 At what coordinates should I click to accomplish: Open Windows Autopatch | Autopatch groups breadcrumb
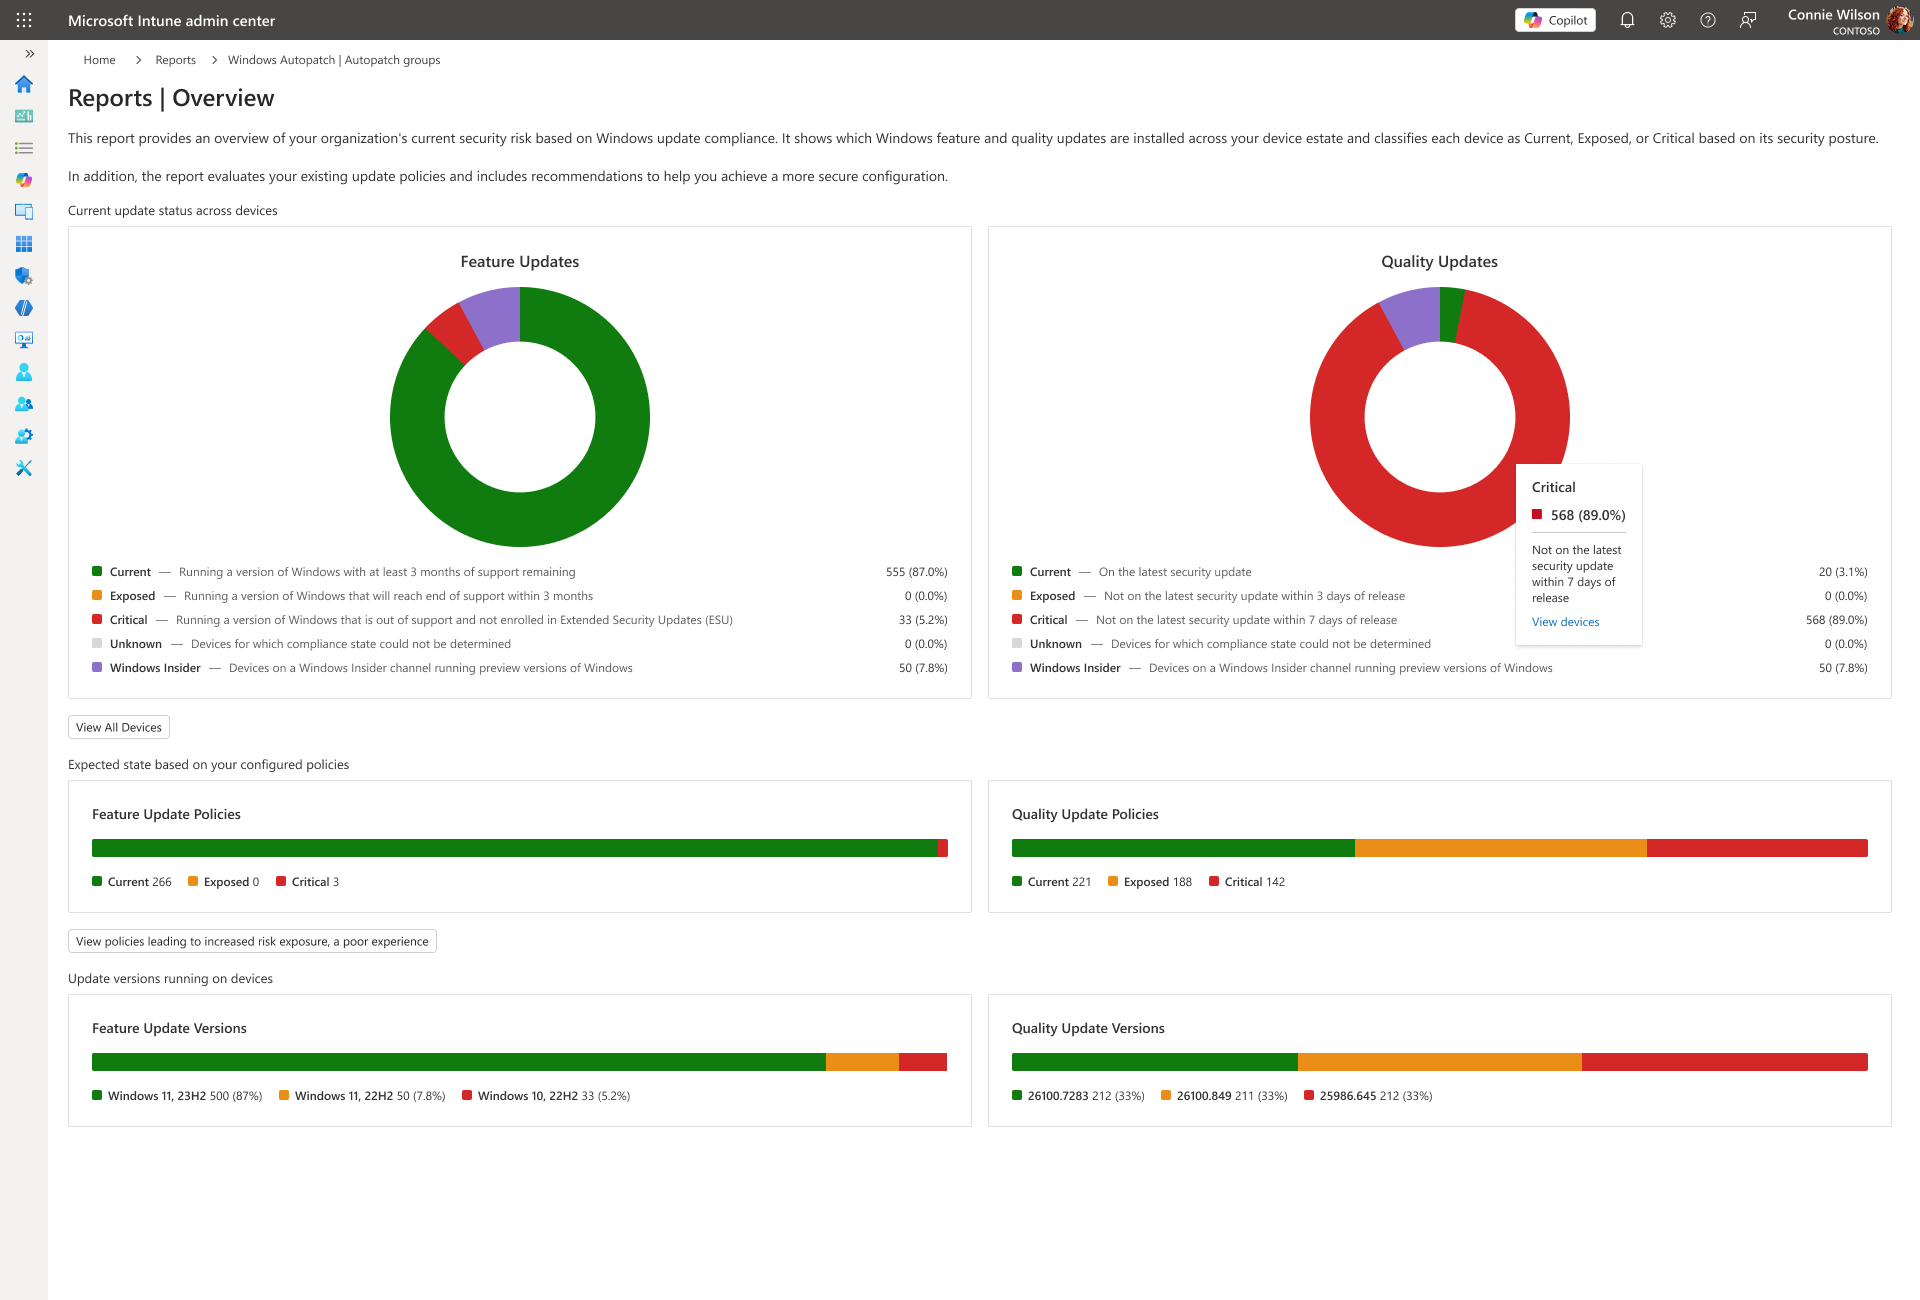334,60
